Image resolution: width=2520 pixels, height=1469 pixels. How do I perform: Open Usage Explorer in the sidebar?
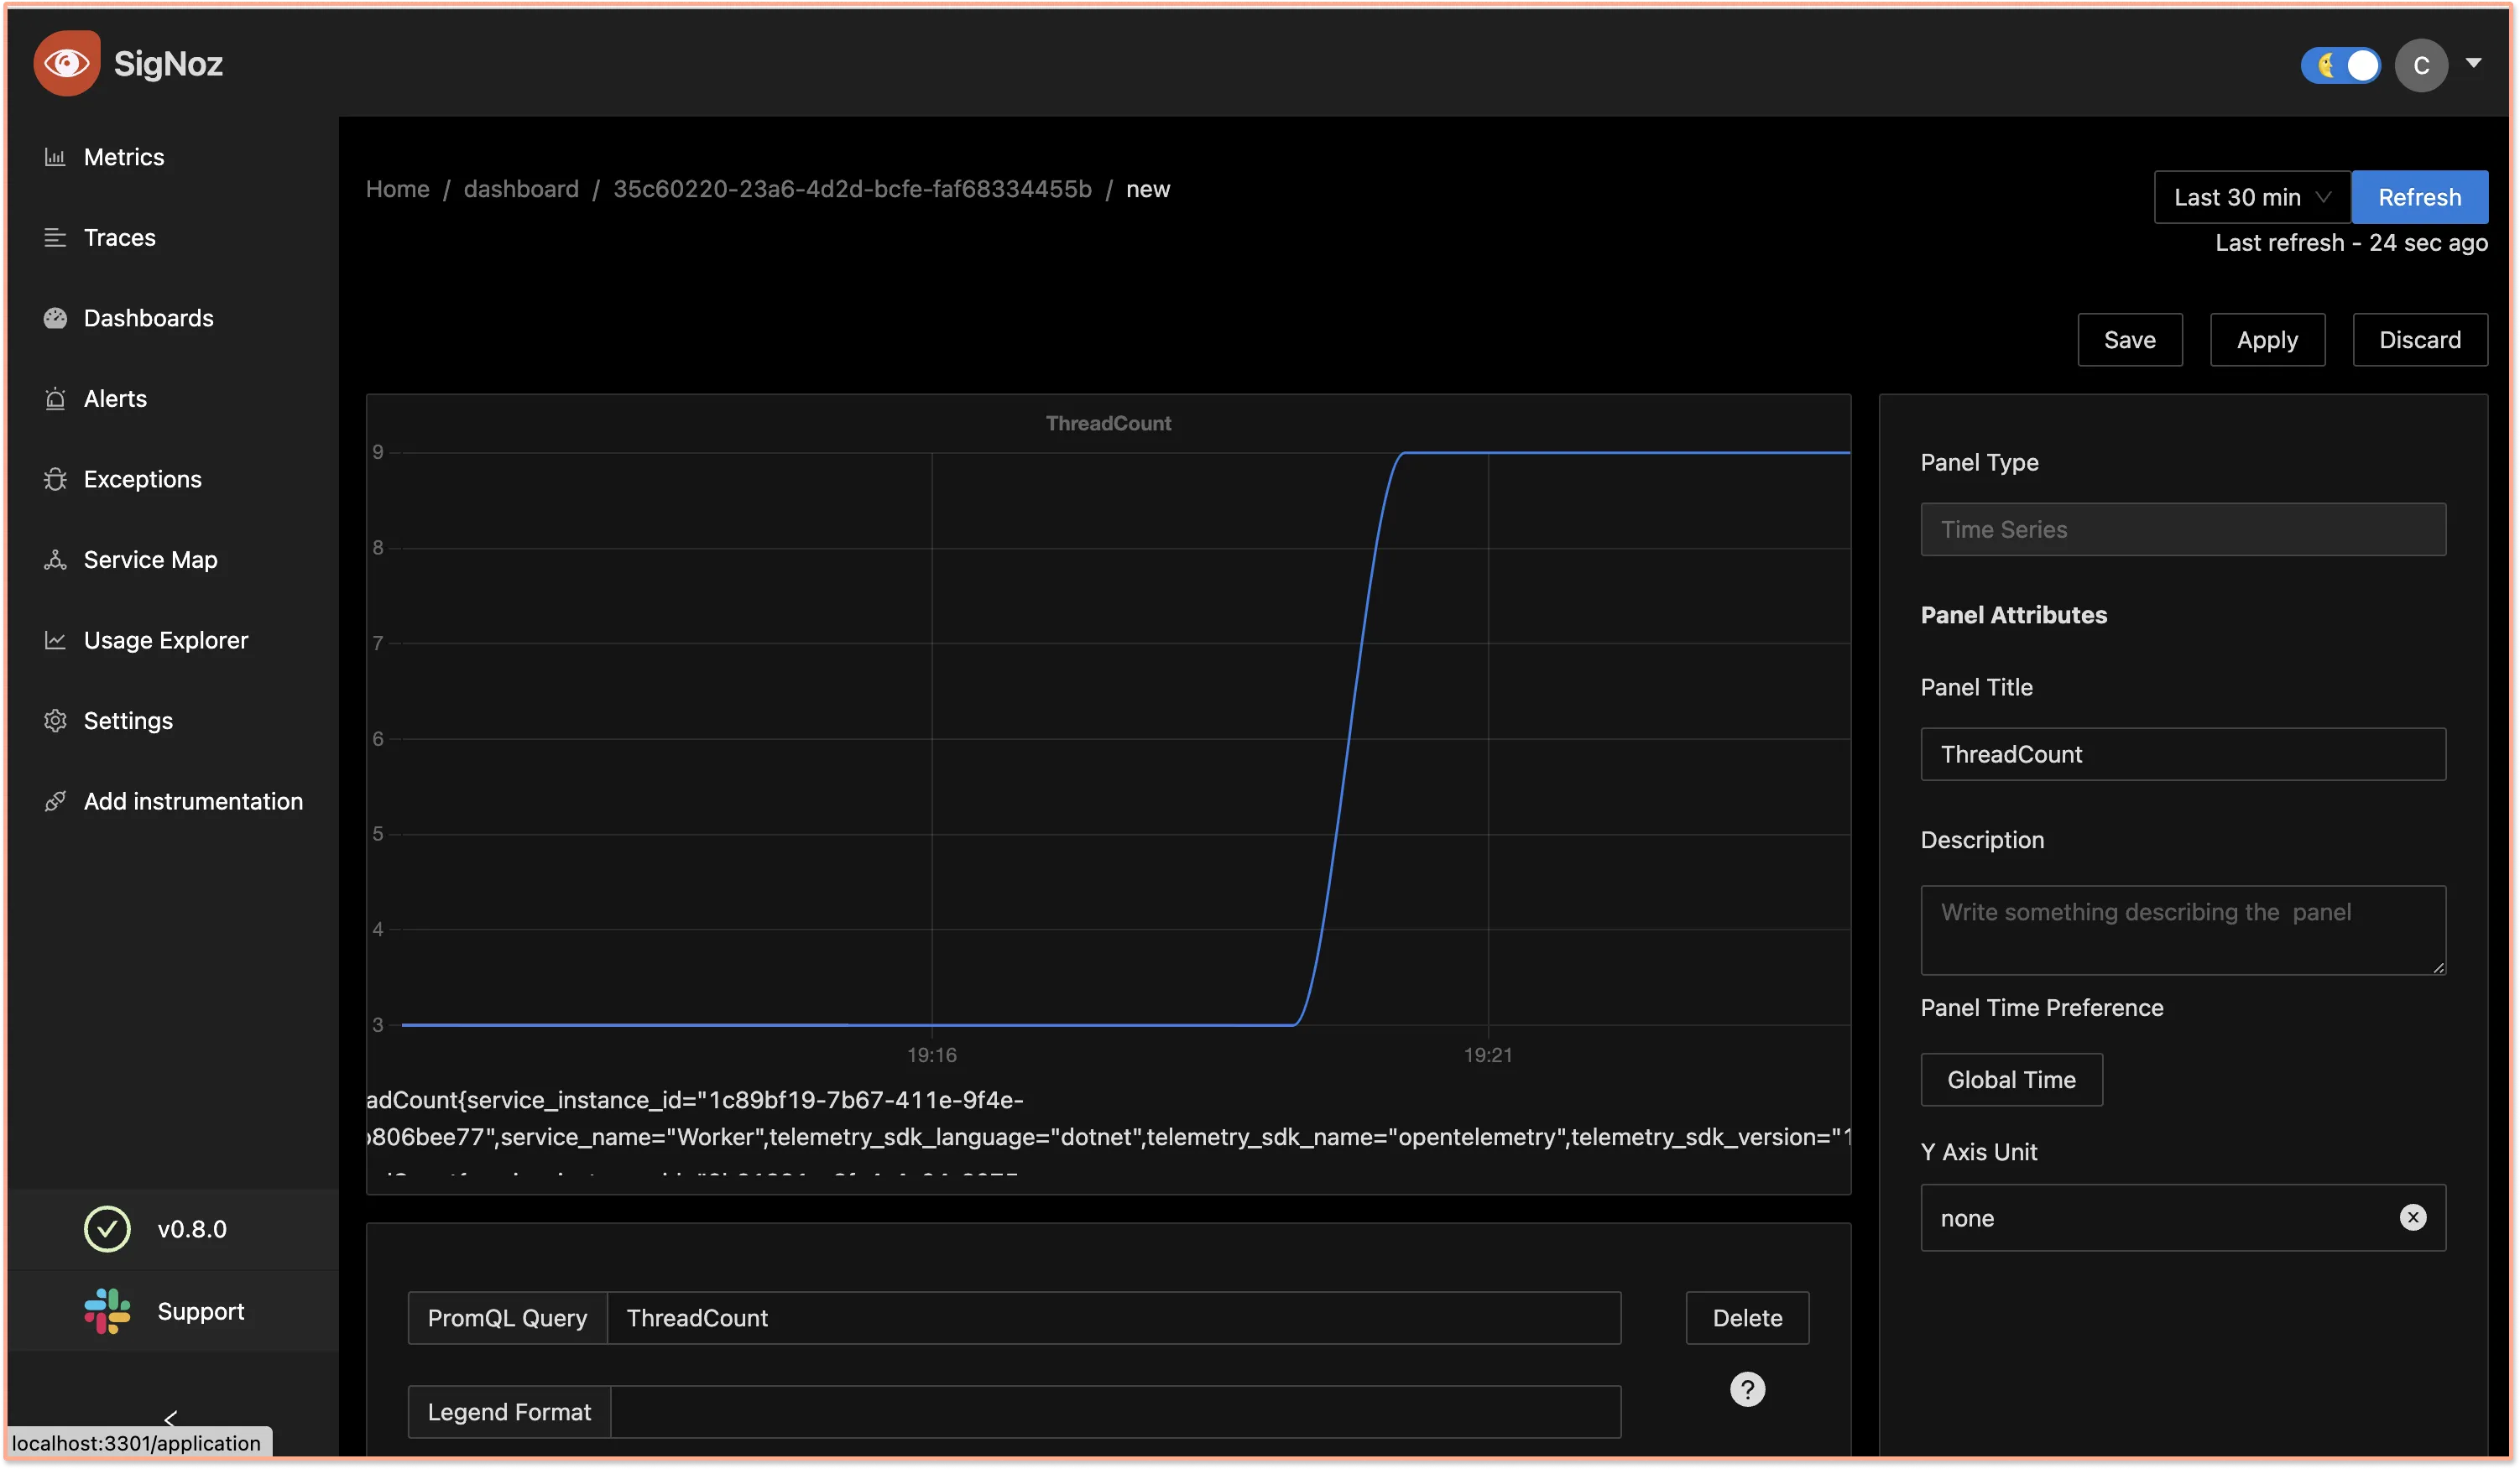[166, 640]
